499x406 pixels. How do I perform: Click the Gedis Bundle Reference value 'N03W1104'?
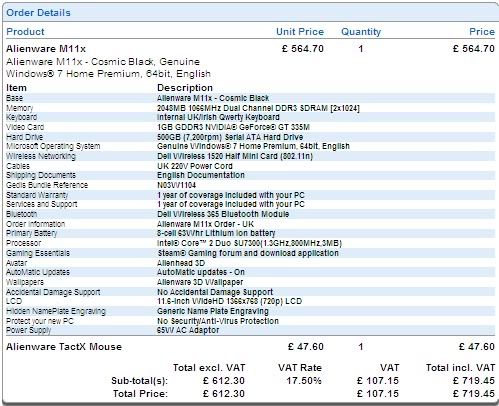pos(177,185)
